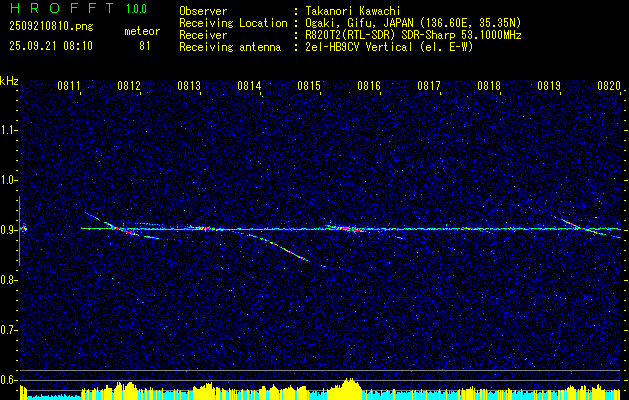Select observer name Takanori Kawachi

353,11
